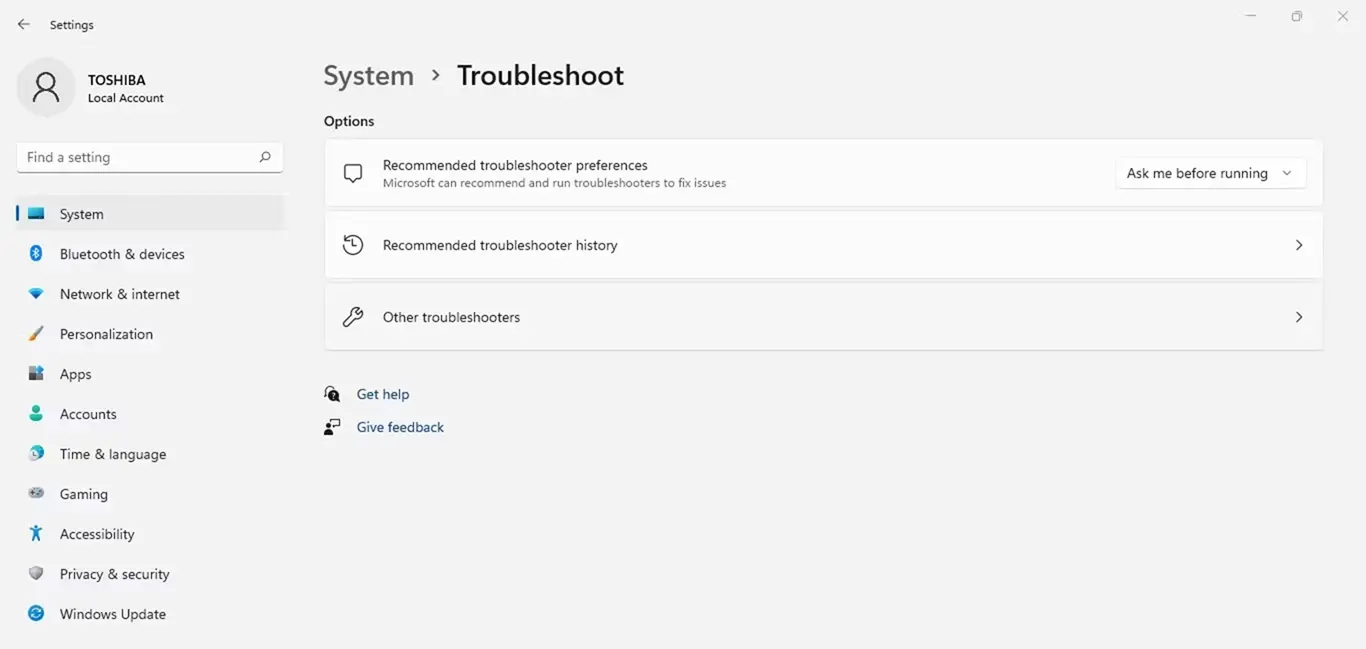Click the Personalization paintbrush icon

(36, 334)
